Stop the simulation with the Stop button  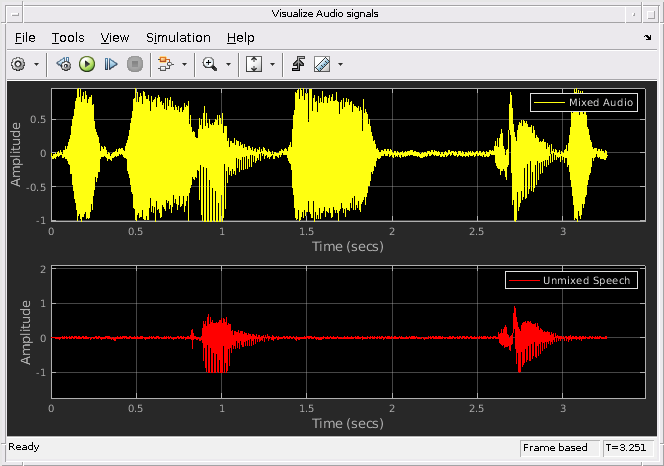[135, 64]
